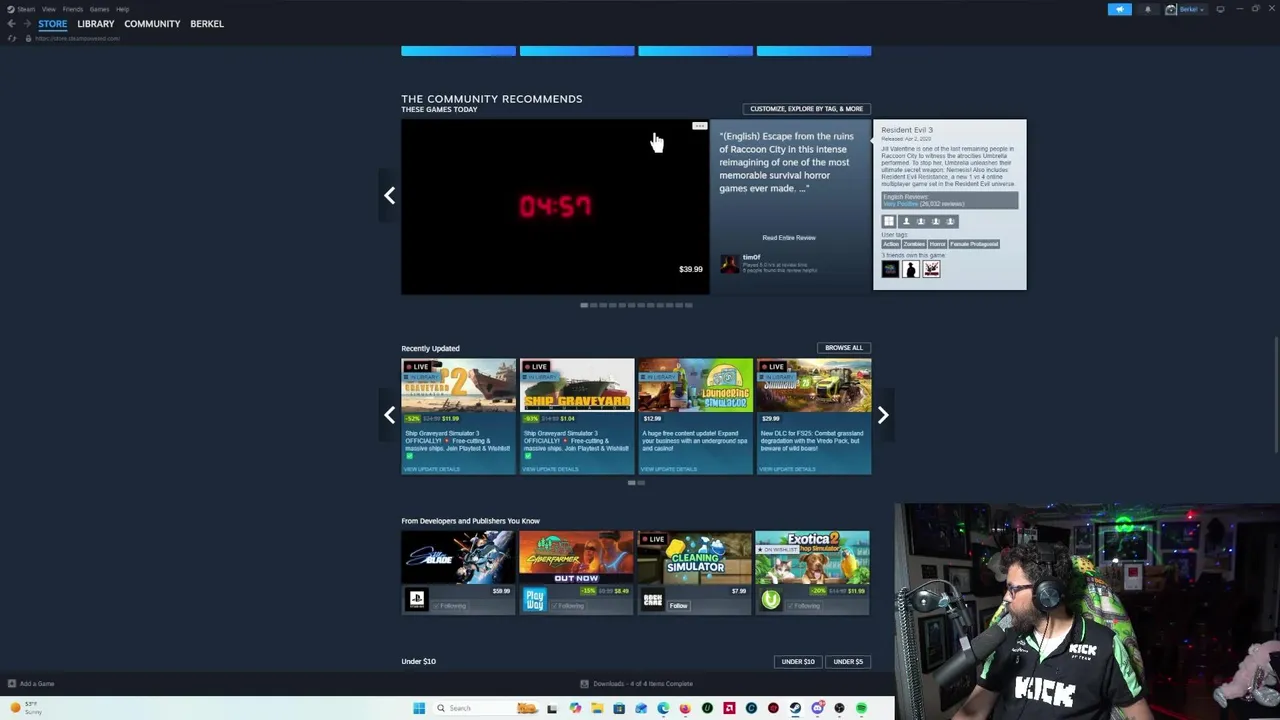Image resolution: width=1280 pixels, height=720 pixels.
Task: Open Cyberfarmer game capsule
Action: [576, 558]
